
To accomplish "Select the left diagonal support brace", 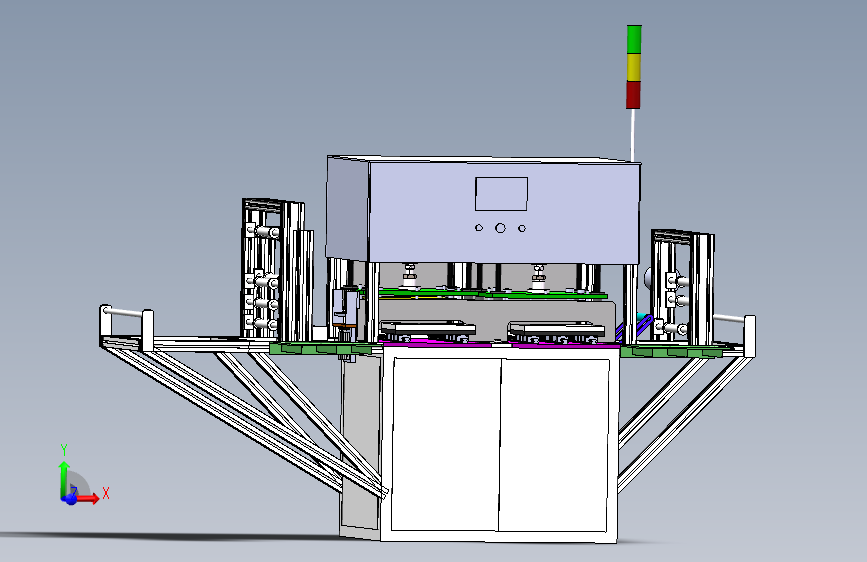I will (x=243, y=419).
